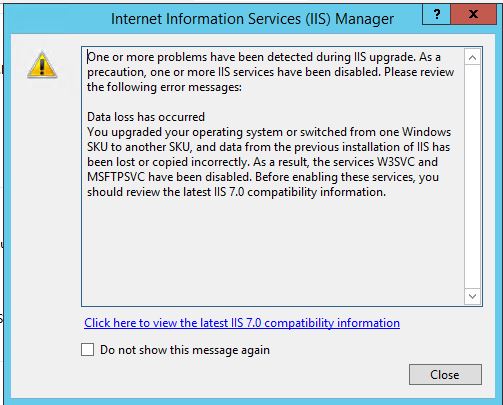Open the latest IIS 7.0 compatibility information link
The image size is (503, 405).
click(x=242, y=323)
